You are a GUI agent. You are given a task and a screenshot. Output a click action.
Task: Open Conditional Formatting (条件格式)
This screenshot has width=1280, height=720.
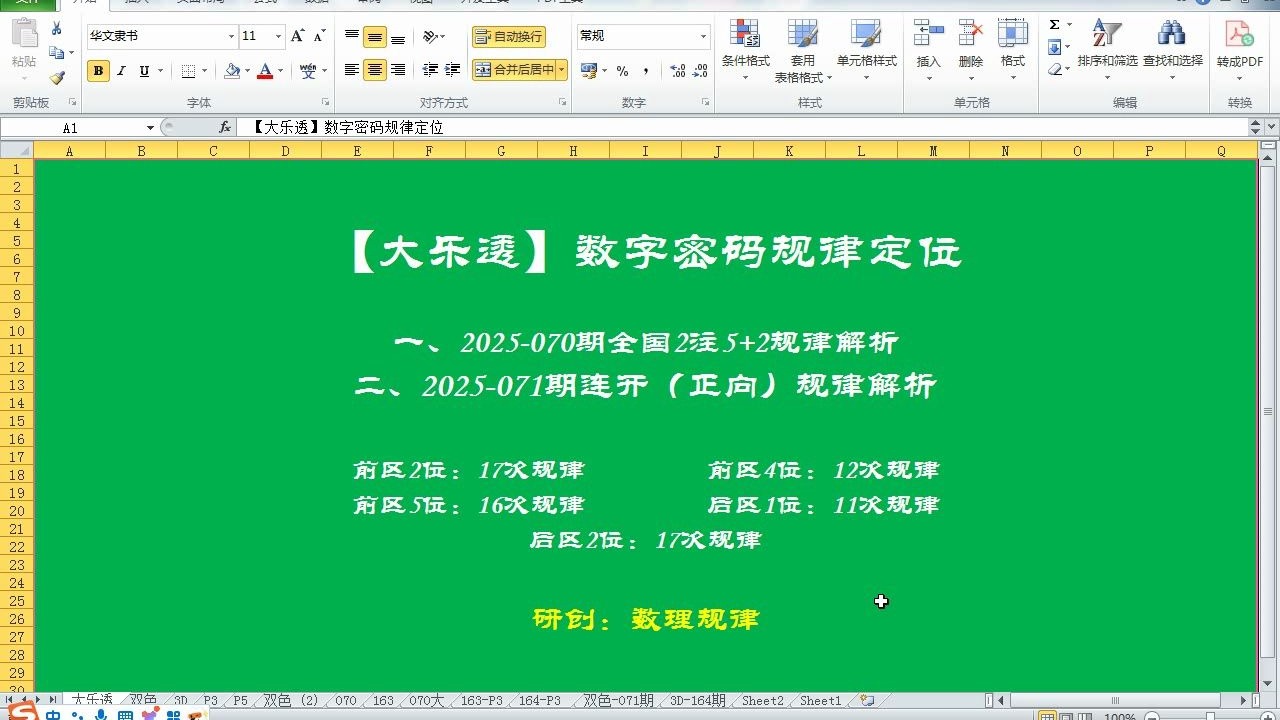click(746, 50)
